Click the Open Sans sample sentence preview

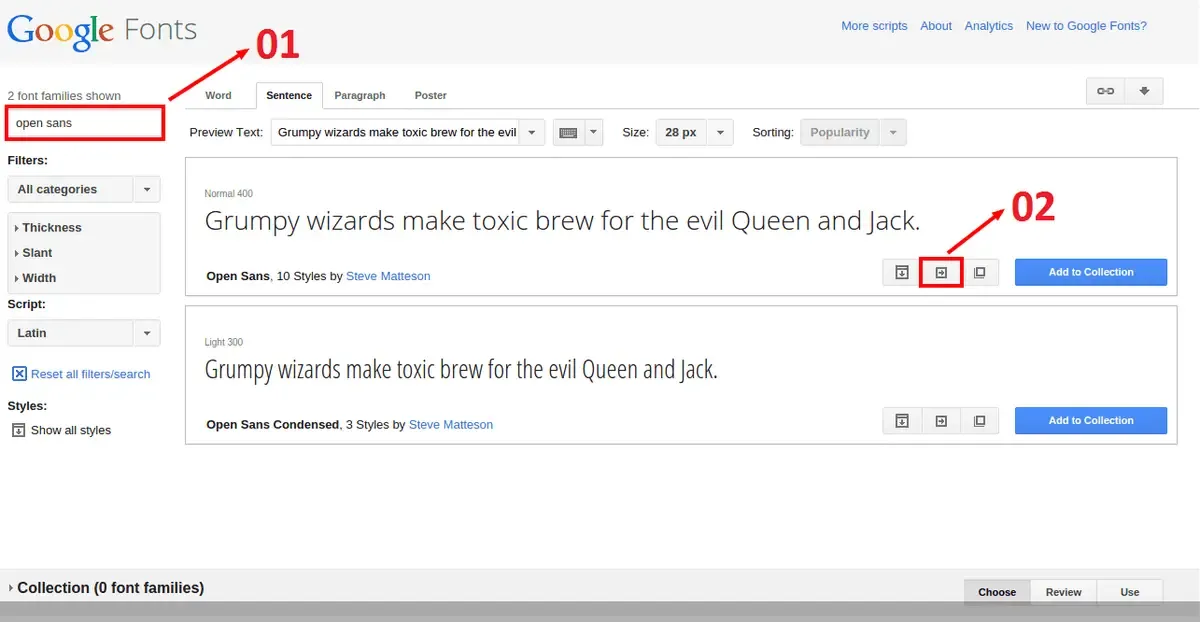coord(562,221)
